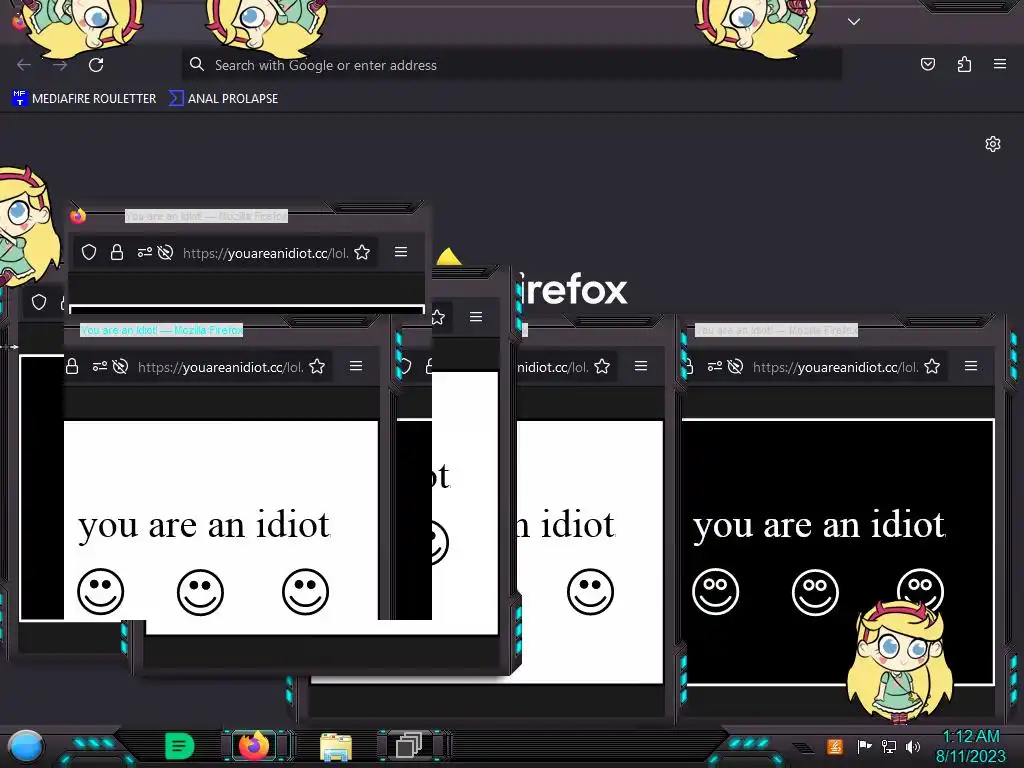Open the MEDIAFIRE ROULETTER bookmark
This screenshot has width=1024, height=768.
[85, 99]
